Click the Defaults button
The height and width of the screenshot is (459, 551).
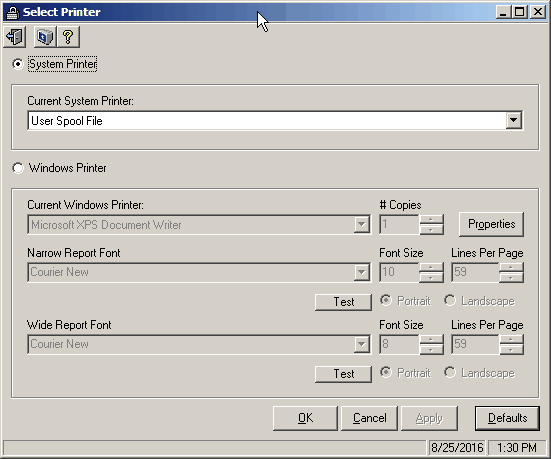point(507,418)
